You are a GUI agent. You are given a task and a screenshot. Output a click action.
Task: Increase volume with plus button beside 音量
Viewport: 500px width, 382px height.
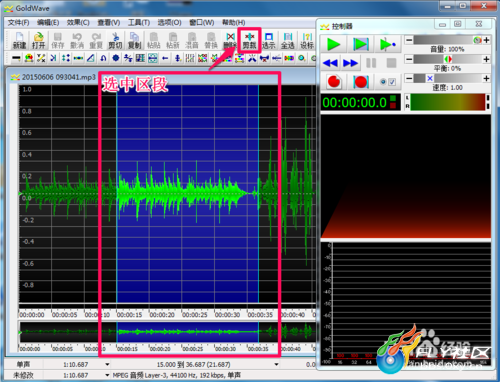pos(486,40)
